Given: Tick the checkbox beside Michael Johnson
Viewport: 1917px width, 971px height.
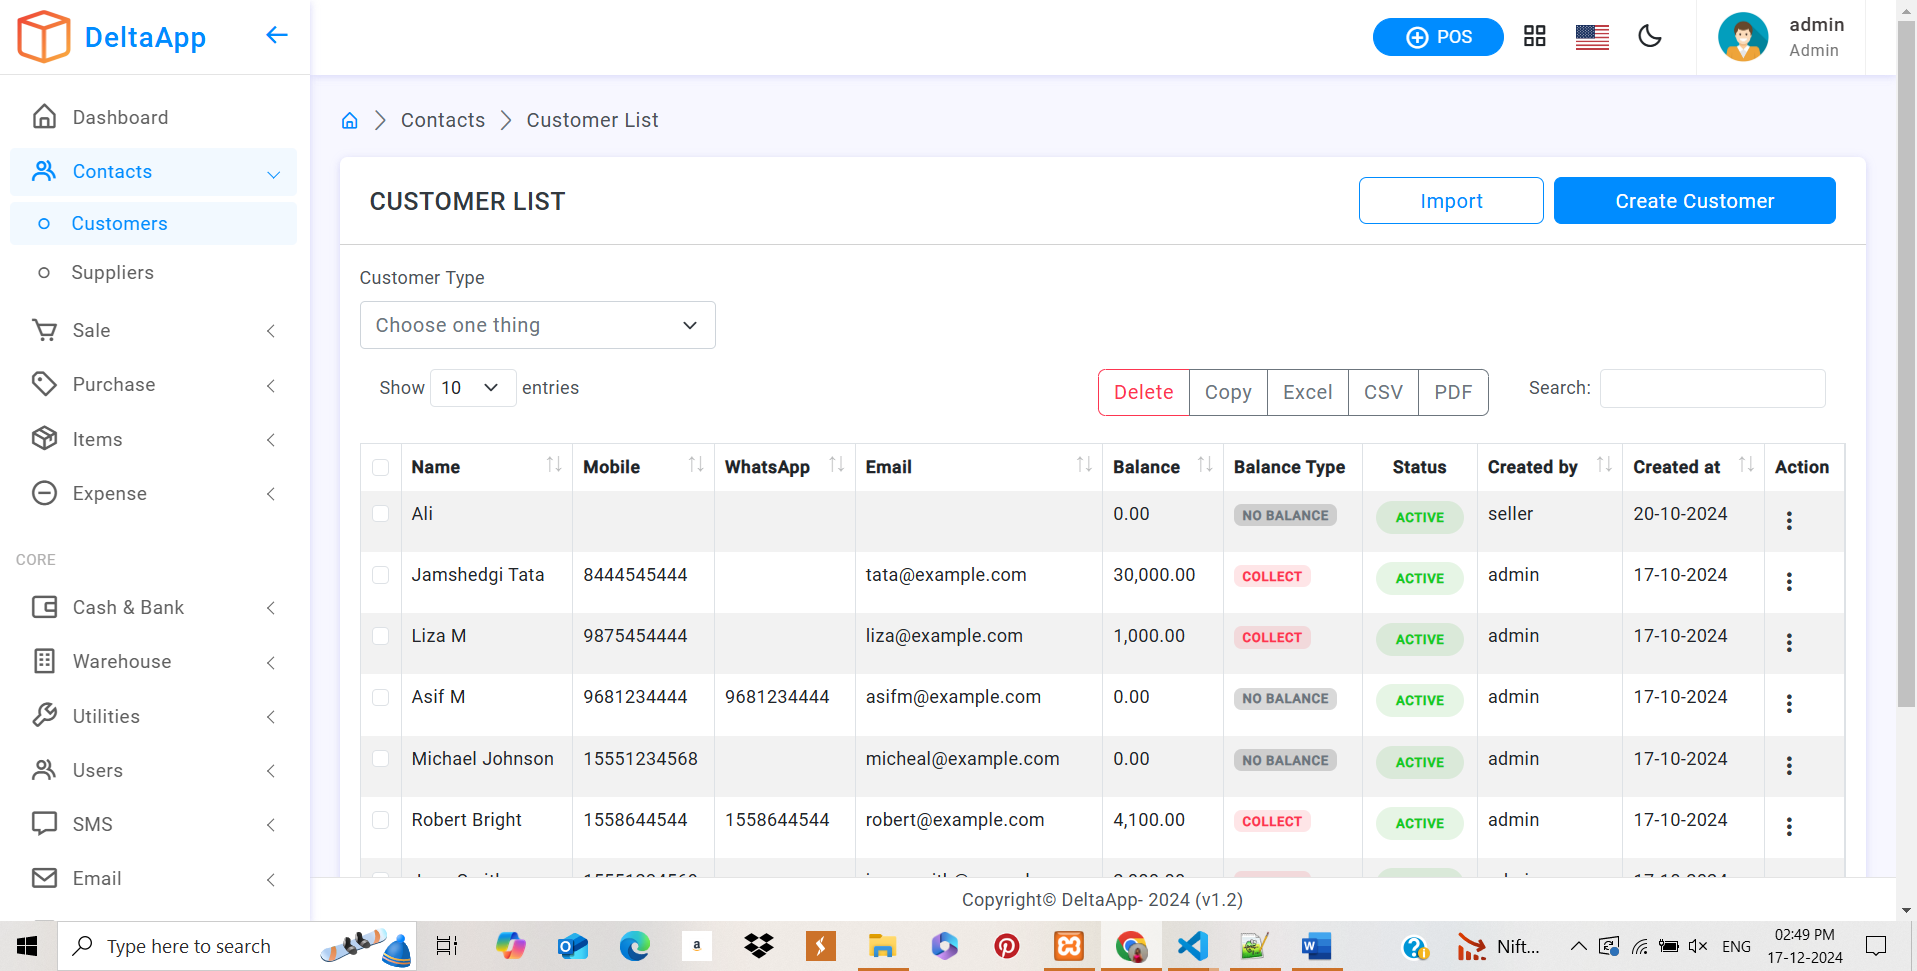Looking at the screenshot, I should point(380,759).
